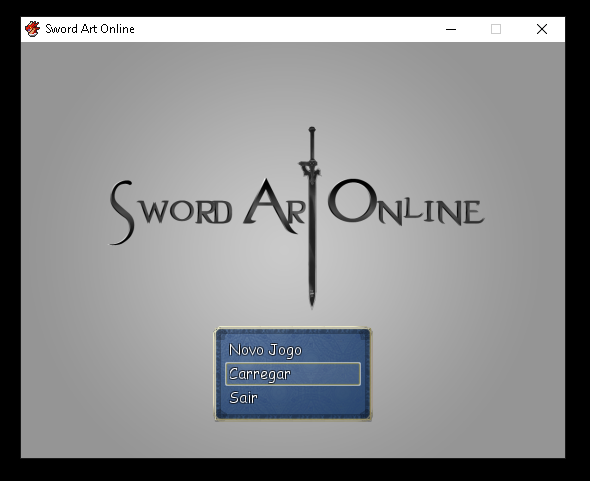Click the game icon in the title bar

[32, 29]
